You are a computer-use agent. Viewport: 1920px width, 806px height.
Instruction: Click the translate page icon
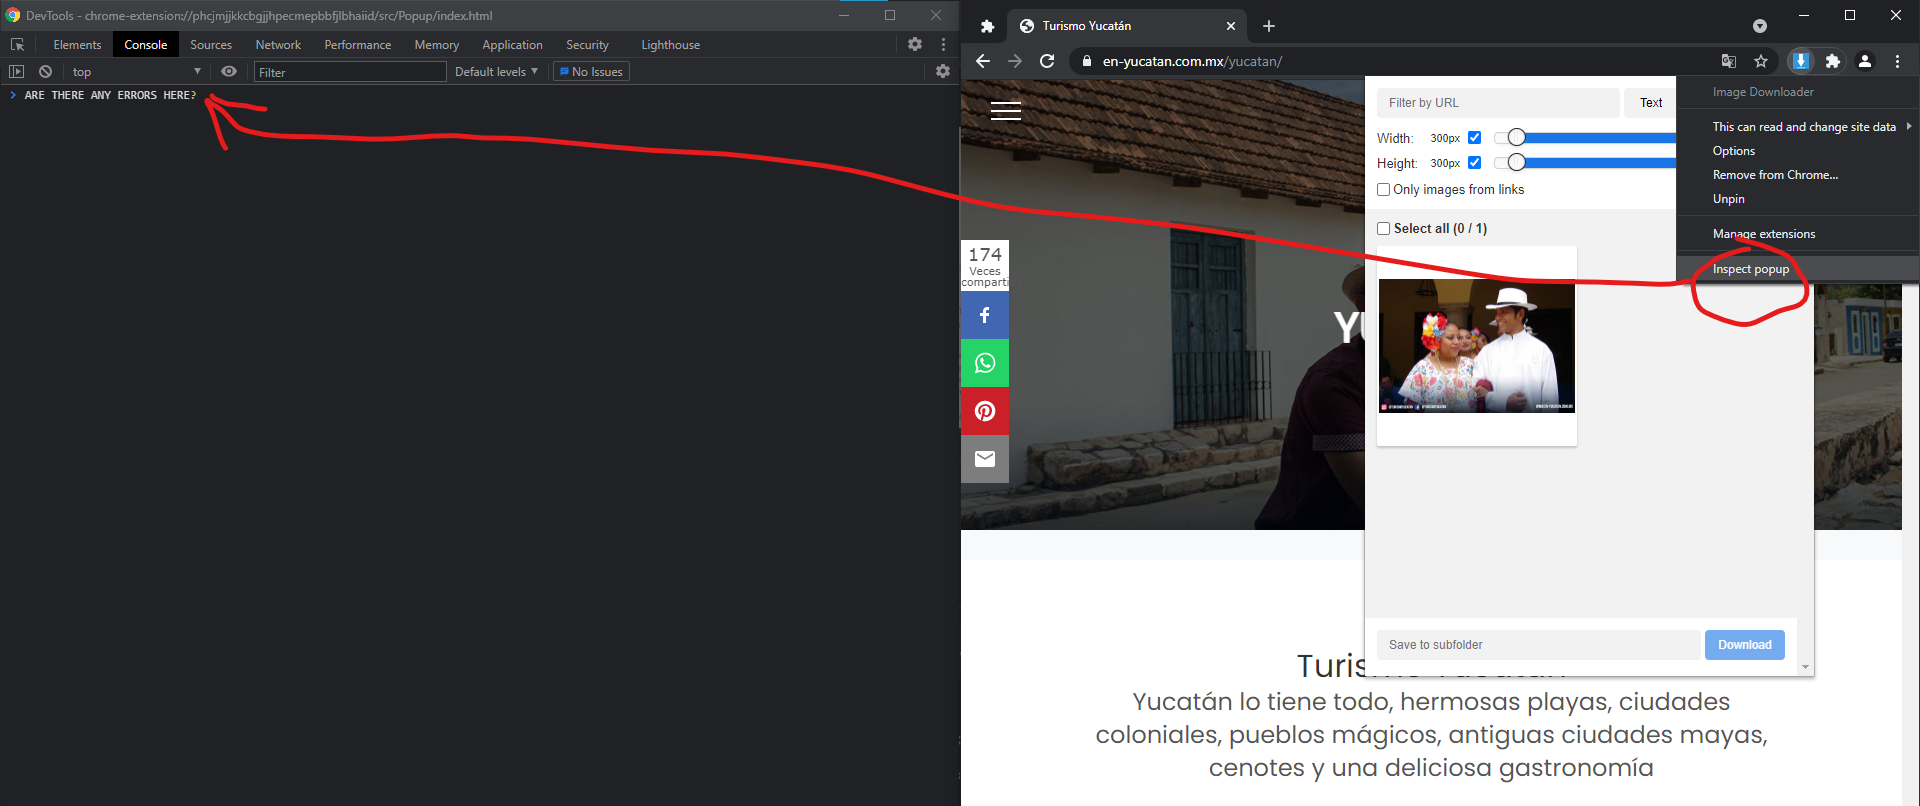(1729, 61)
